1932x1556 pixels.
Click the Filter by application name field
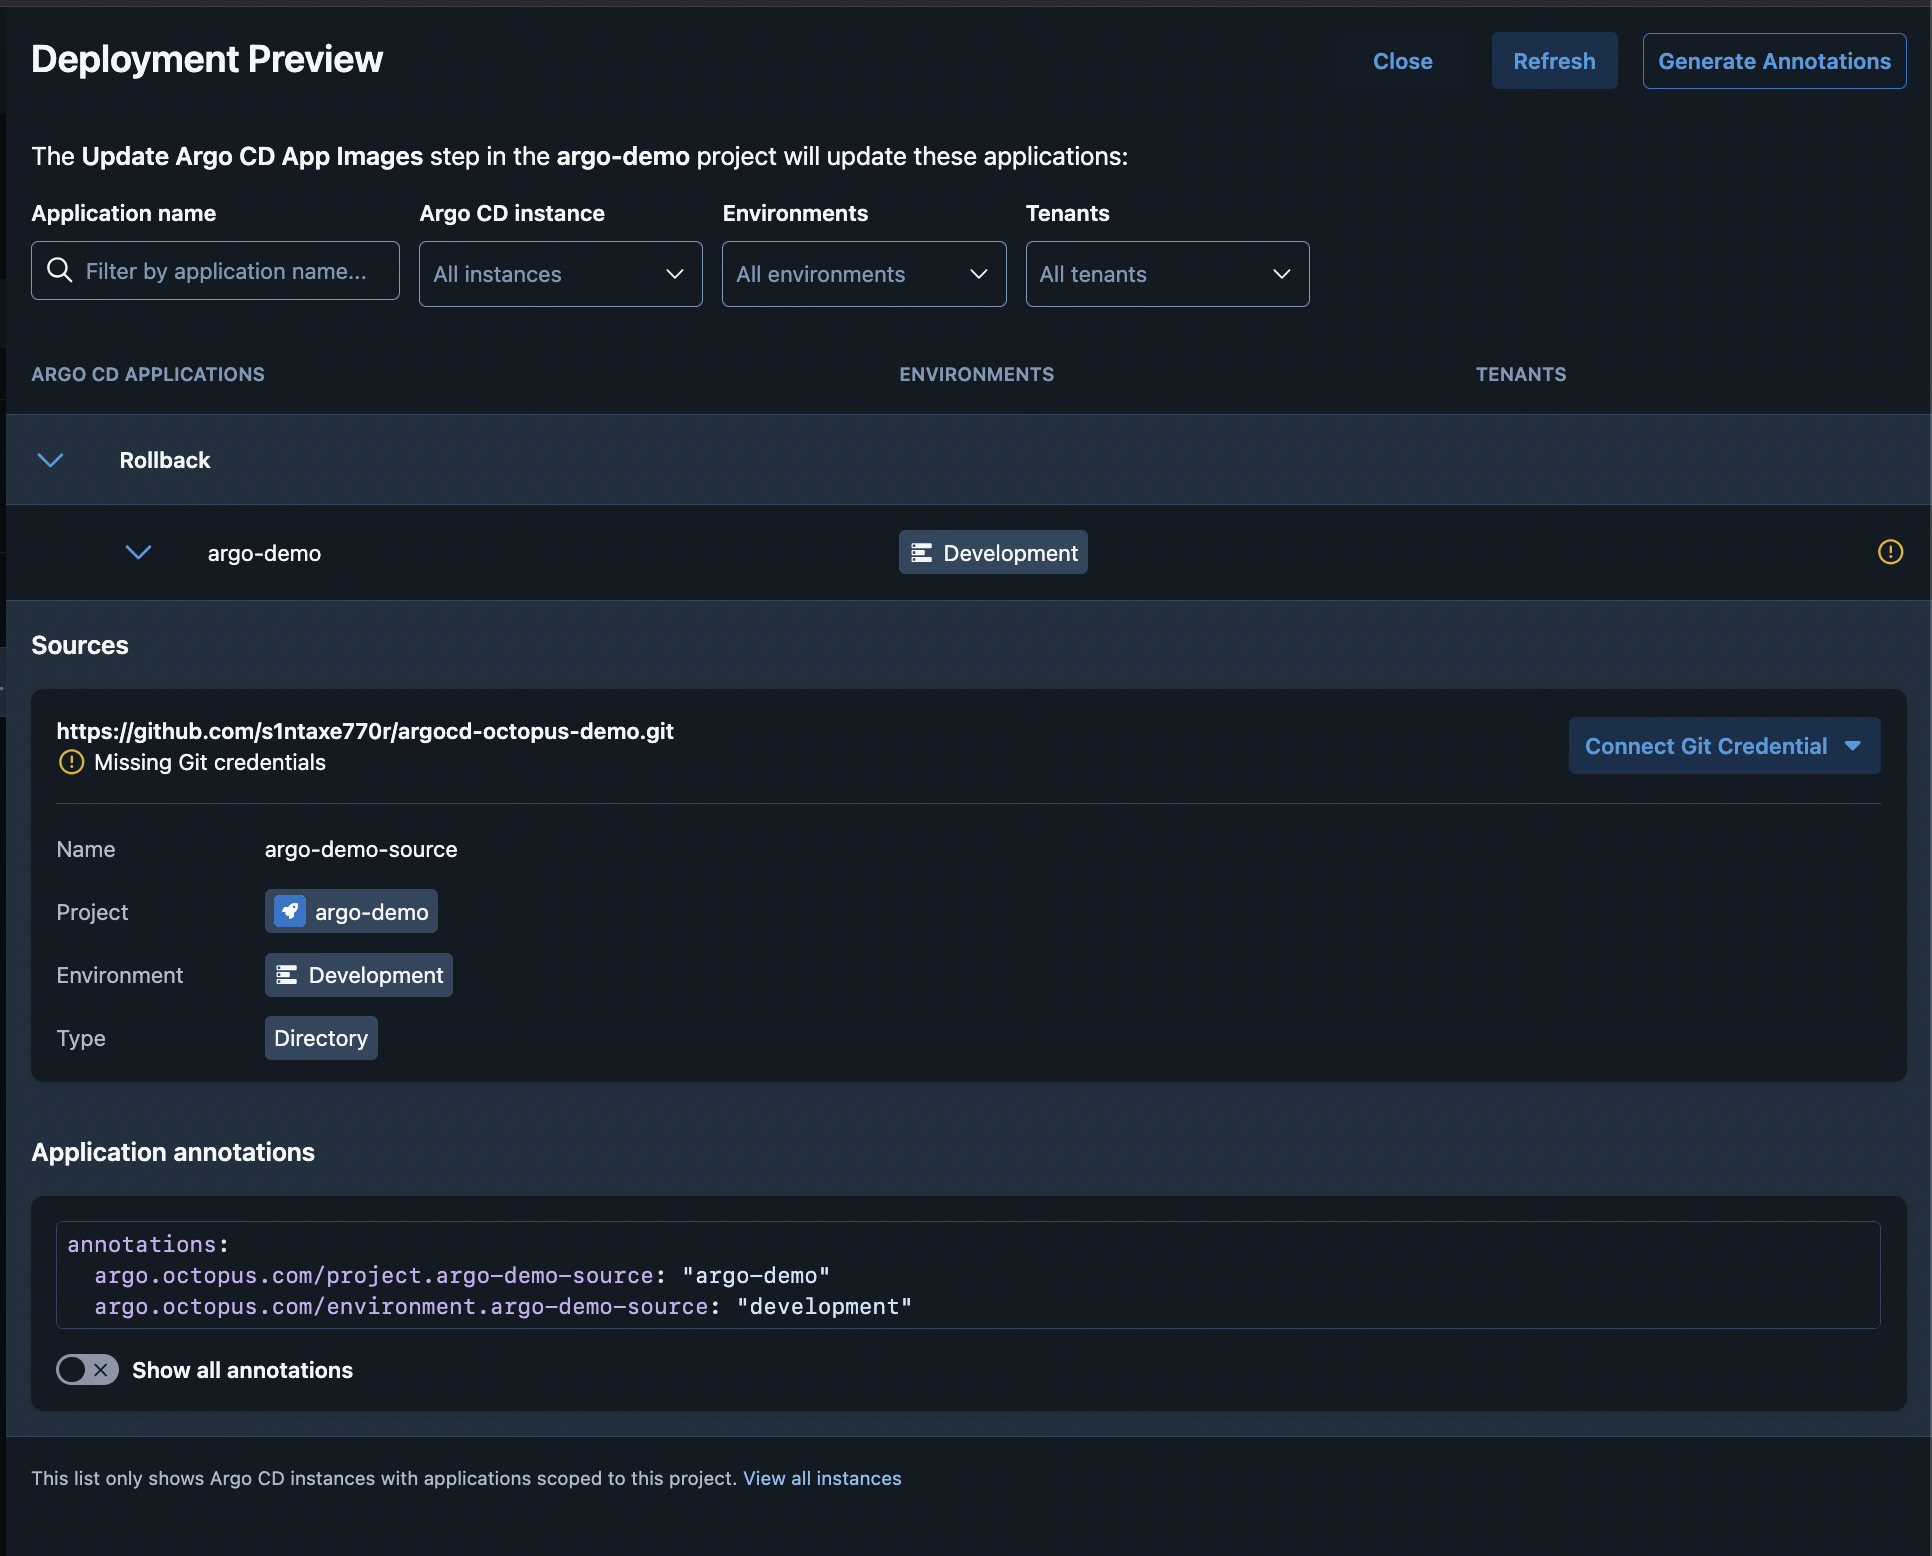coord(215,270)
